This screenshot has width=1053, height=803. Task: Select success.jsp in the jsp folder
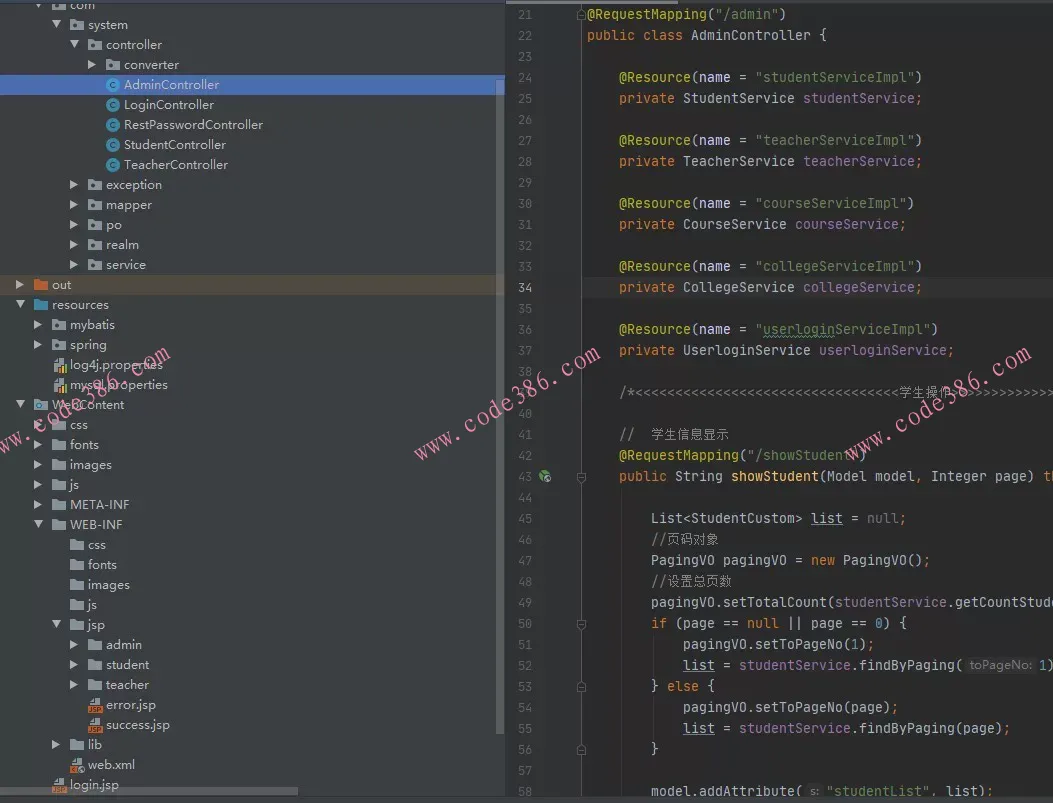(137, 725)
